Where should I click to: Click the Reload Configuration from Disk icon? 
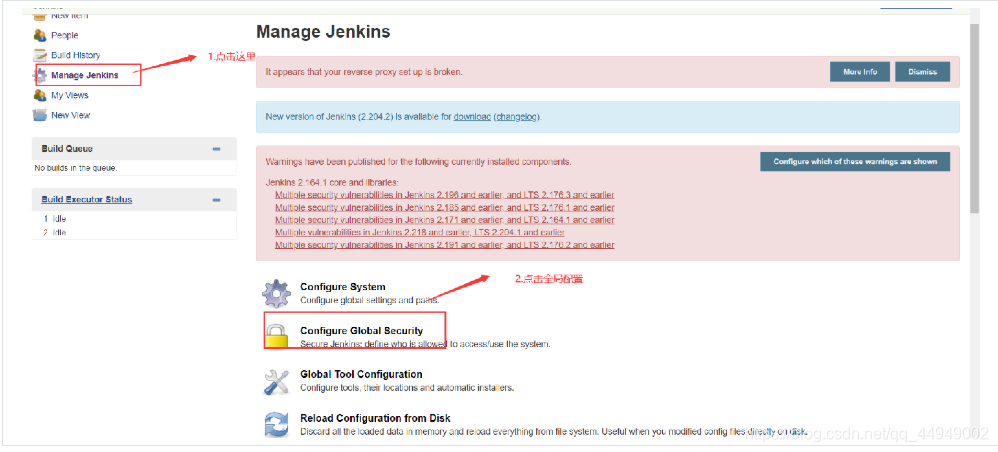(277, 425)
